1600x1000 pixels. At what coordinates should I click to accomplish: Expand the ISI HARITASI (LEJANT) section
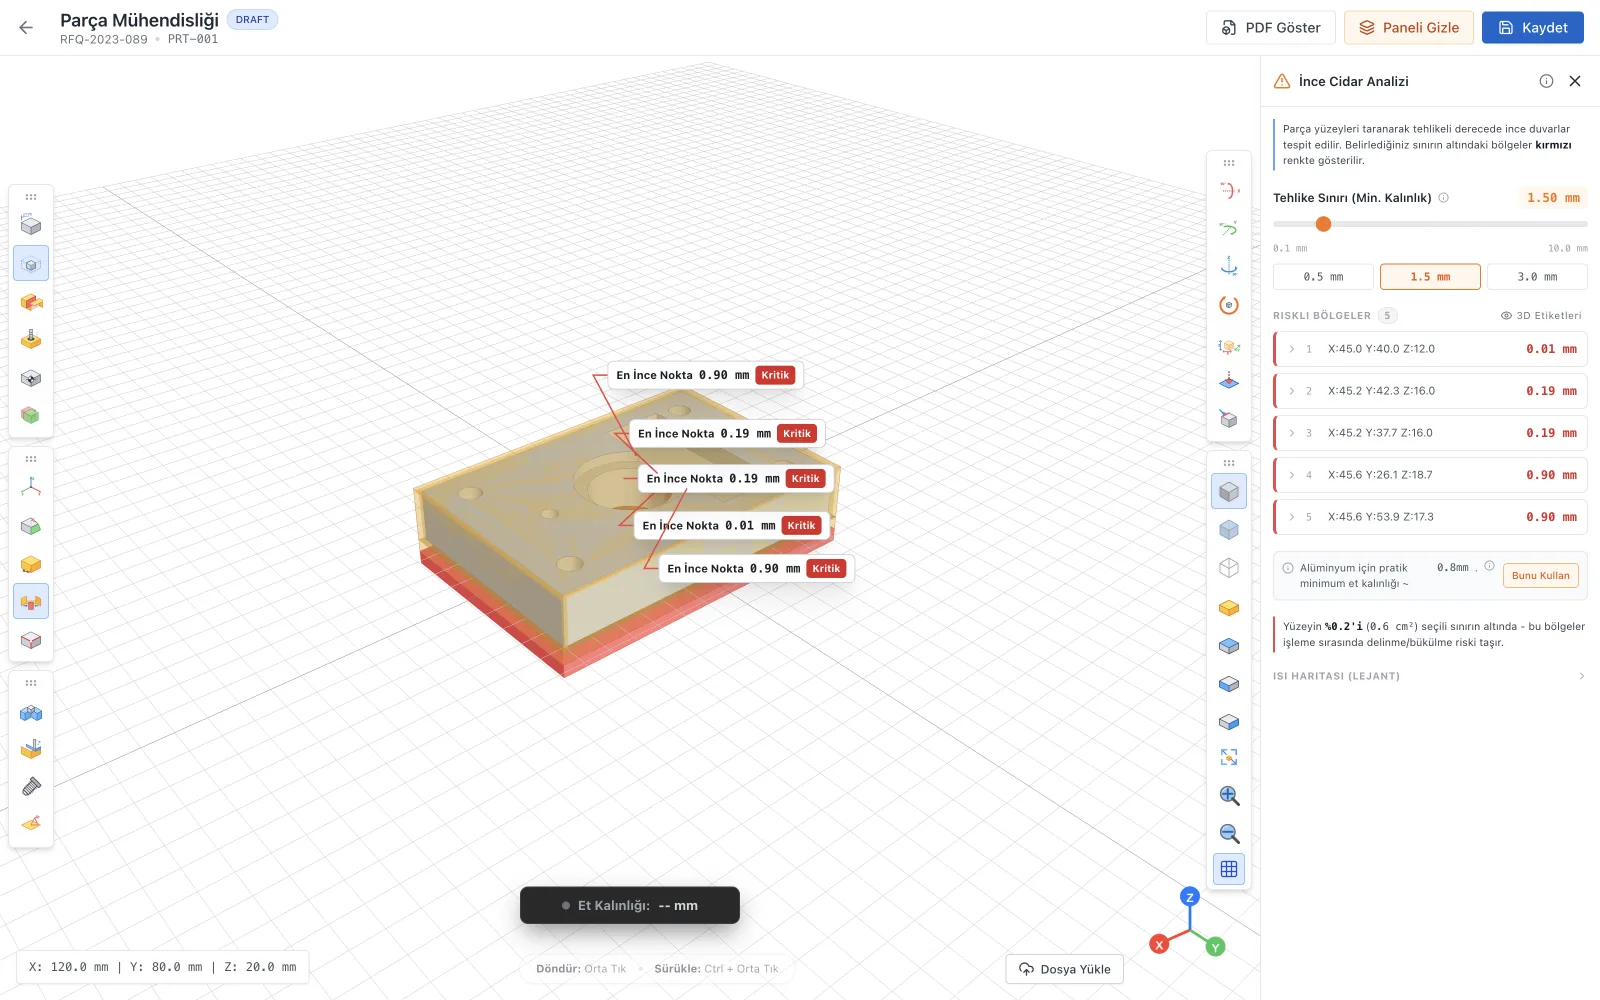(1430, 677)
